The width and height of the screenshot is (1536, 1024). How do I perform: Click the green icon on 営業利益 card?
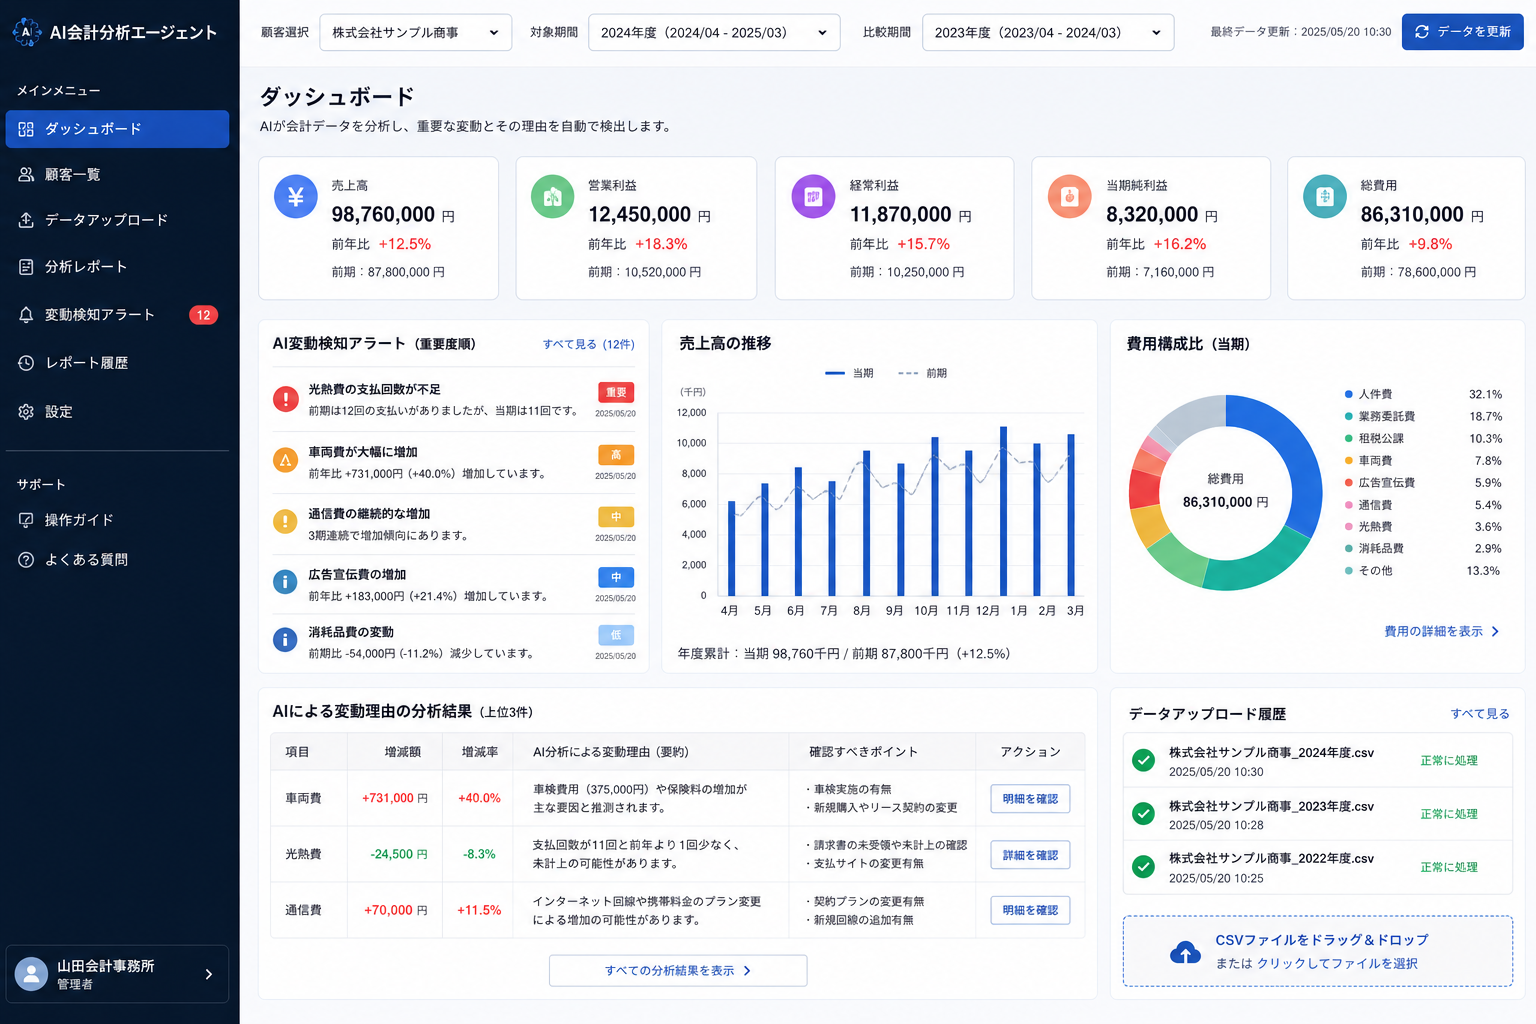552,197
